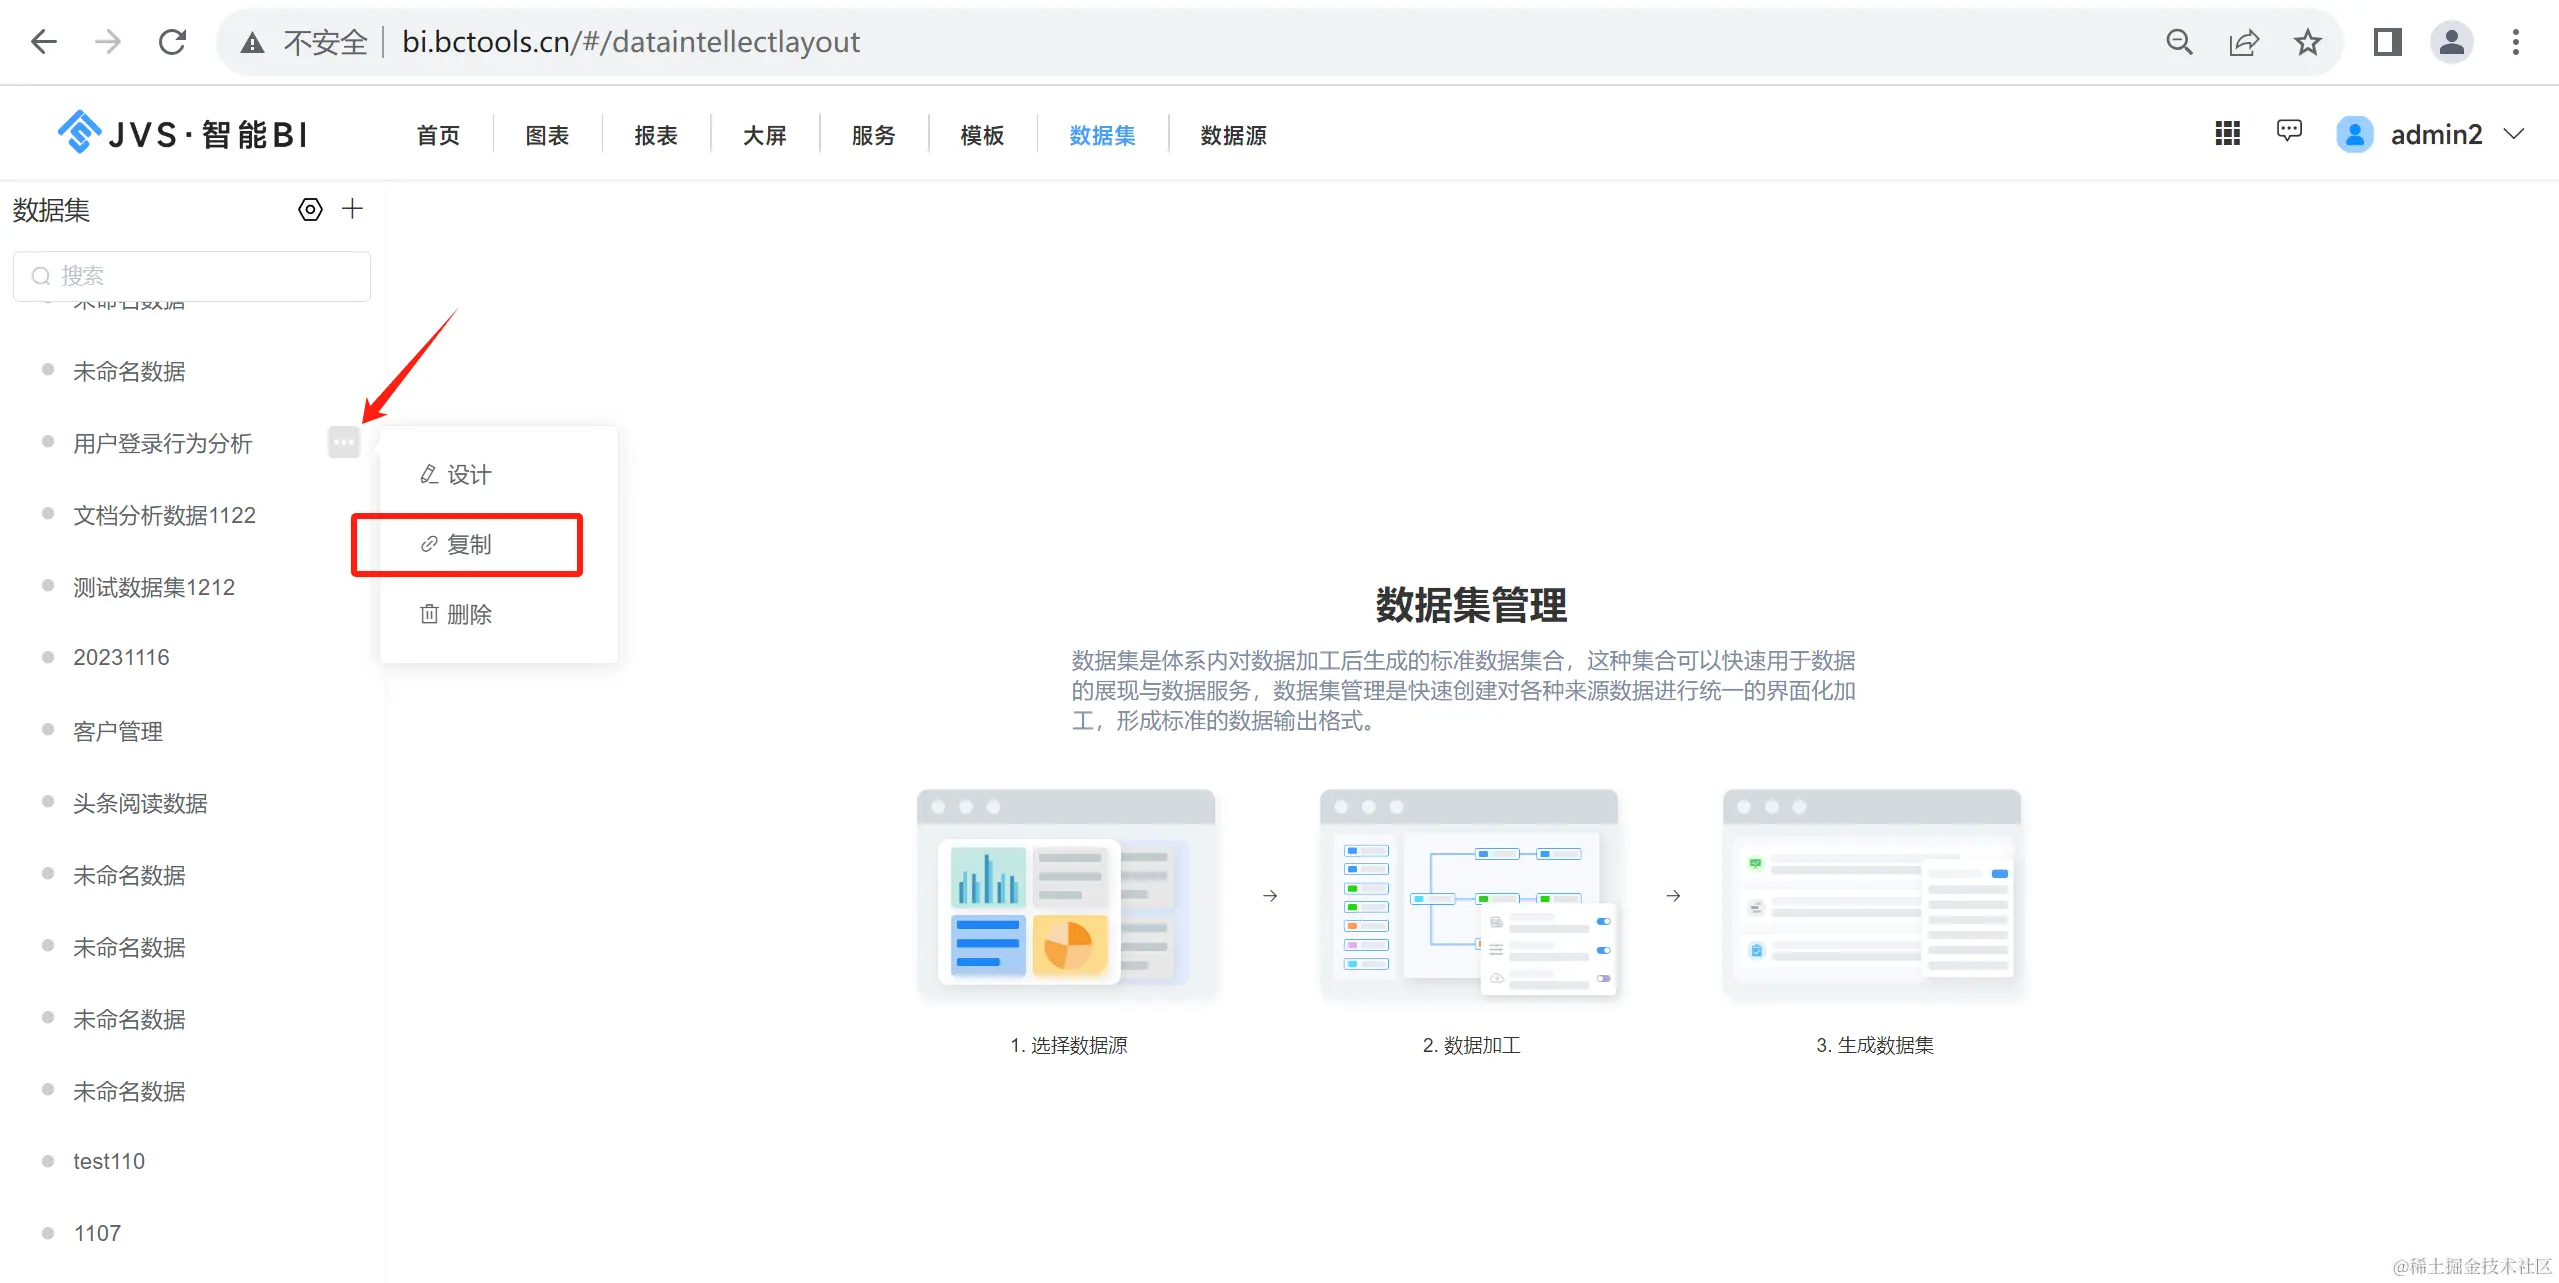2559x1283 pixels.
Task: Click the JVS 智能BI logo
Action: (x=183, y=134)
